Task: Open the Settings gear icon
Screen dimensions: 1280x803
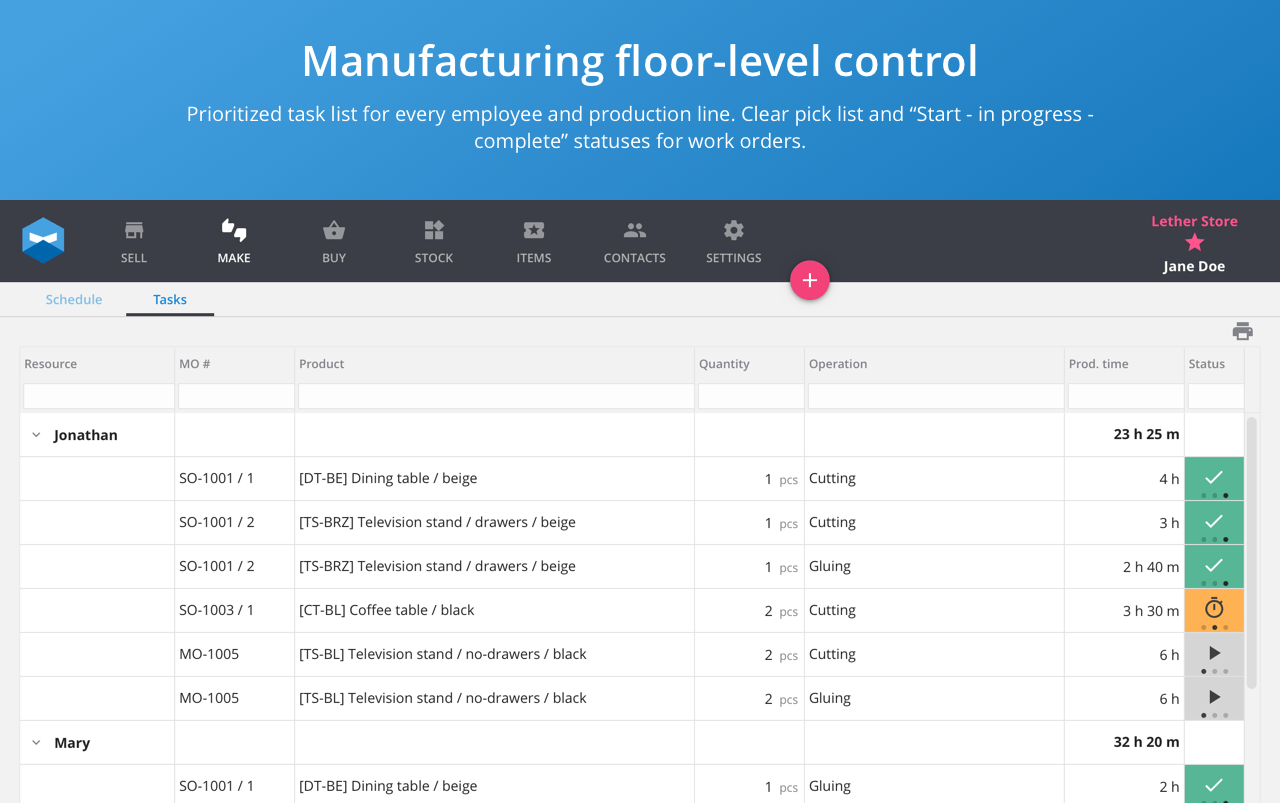Action: [734, 231]
